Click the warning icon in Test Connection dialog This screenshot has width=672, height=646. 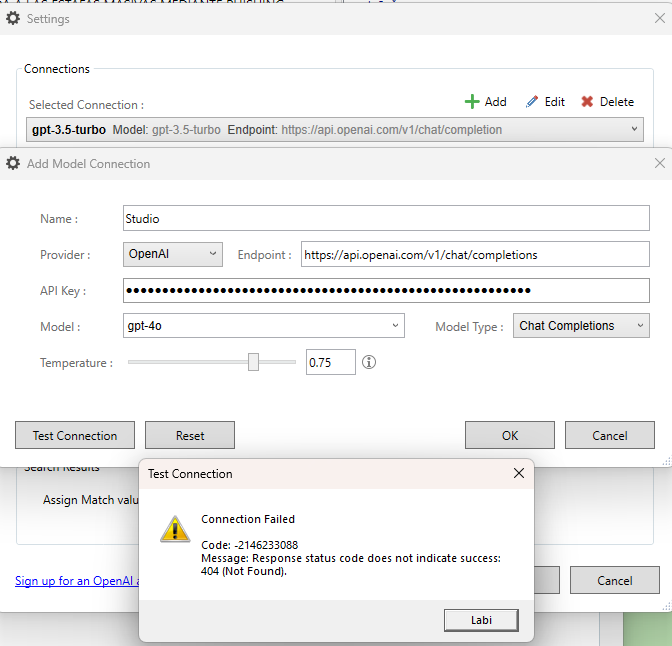(x=175, y=529)
